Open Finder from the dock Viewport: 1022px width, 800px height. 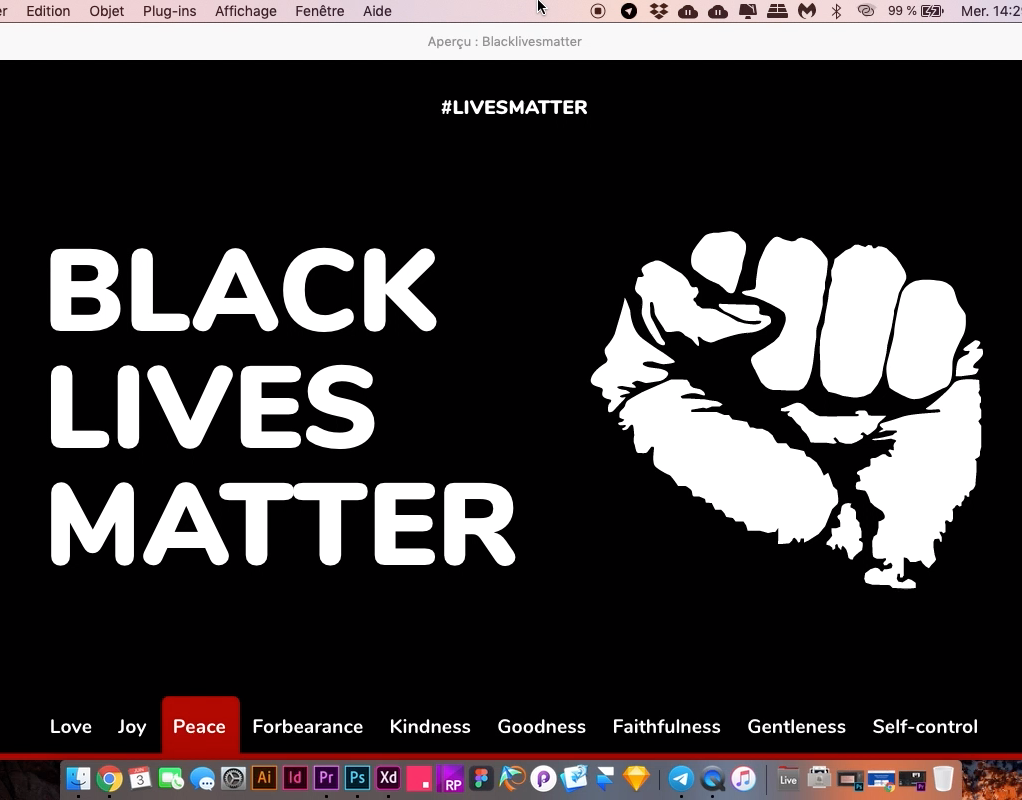79,778
